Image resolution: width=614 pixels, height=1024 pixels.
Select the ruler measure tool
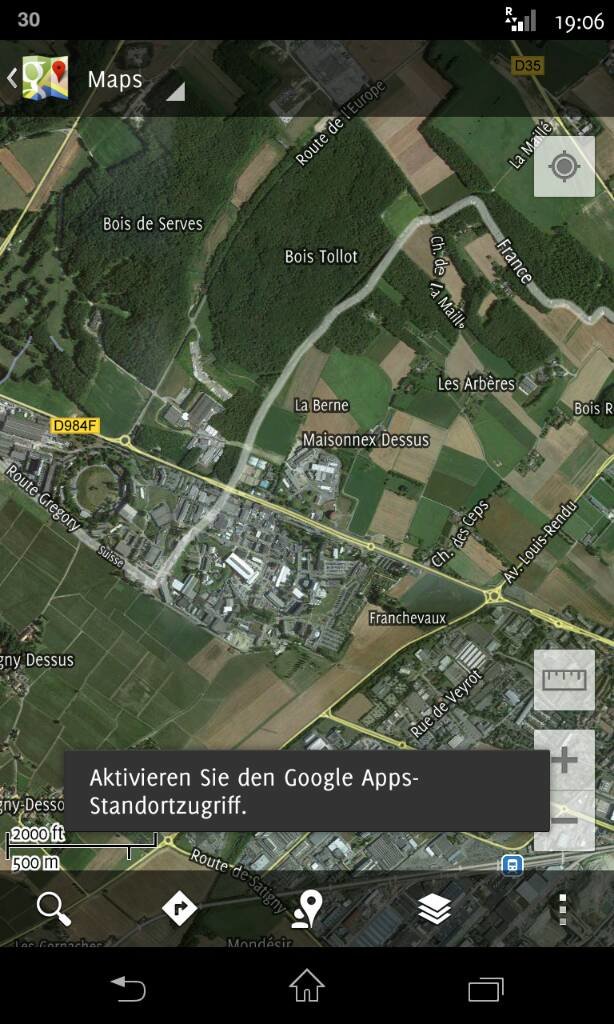click(564, 680)
